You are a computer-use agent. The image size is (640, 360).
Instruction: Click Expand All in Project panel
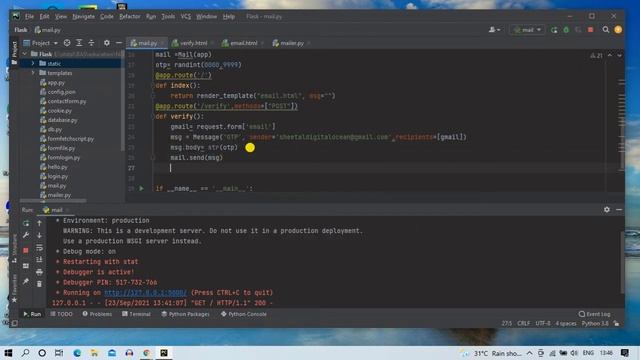[79, 43]
